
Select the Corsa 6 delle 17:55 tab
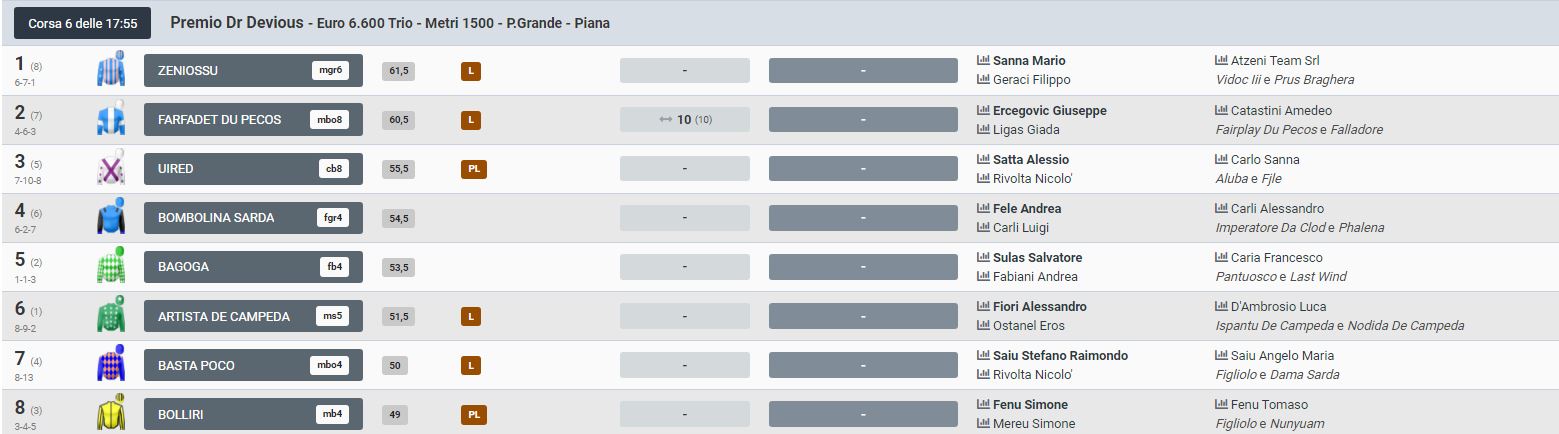[82, 22]
